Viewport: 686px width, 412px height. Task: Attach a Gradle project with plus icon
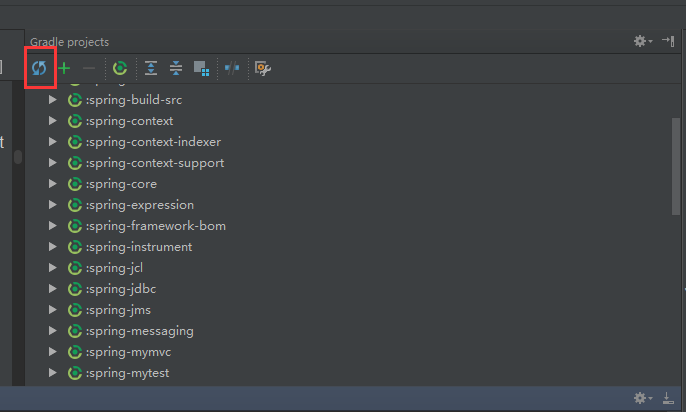pyautogui.click(x=64, y=68)
